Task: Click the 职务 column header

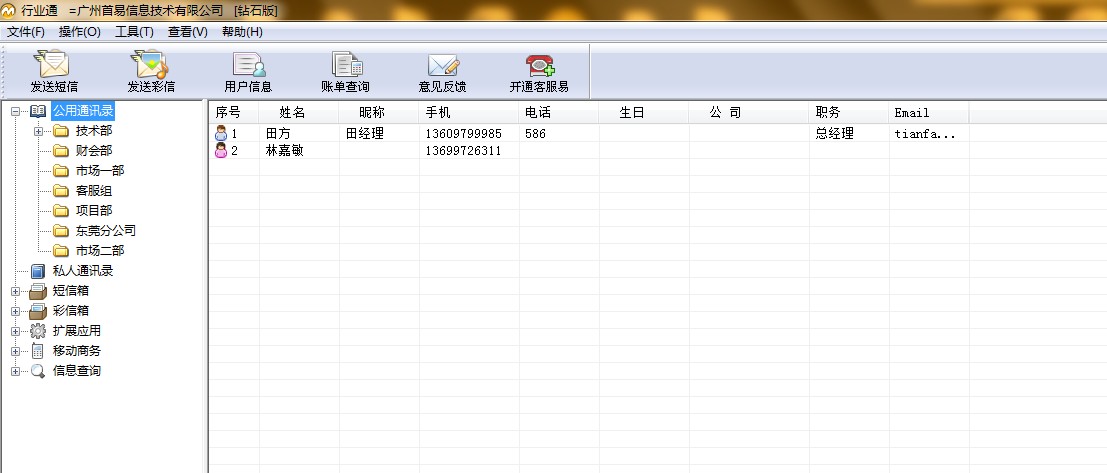Action: click(849, 113)
